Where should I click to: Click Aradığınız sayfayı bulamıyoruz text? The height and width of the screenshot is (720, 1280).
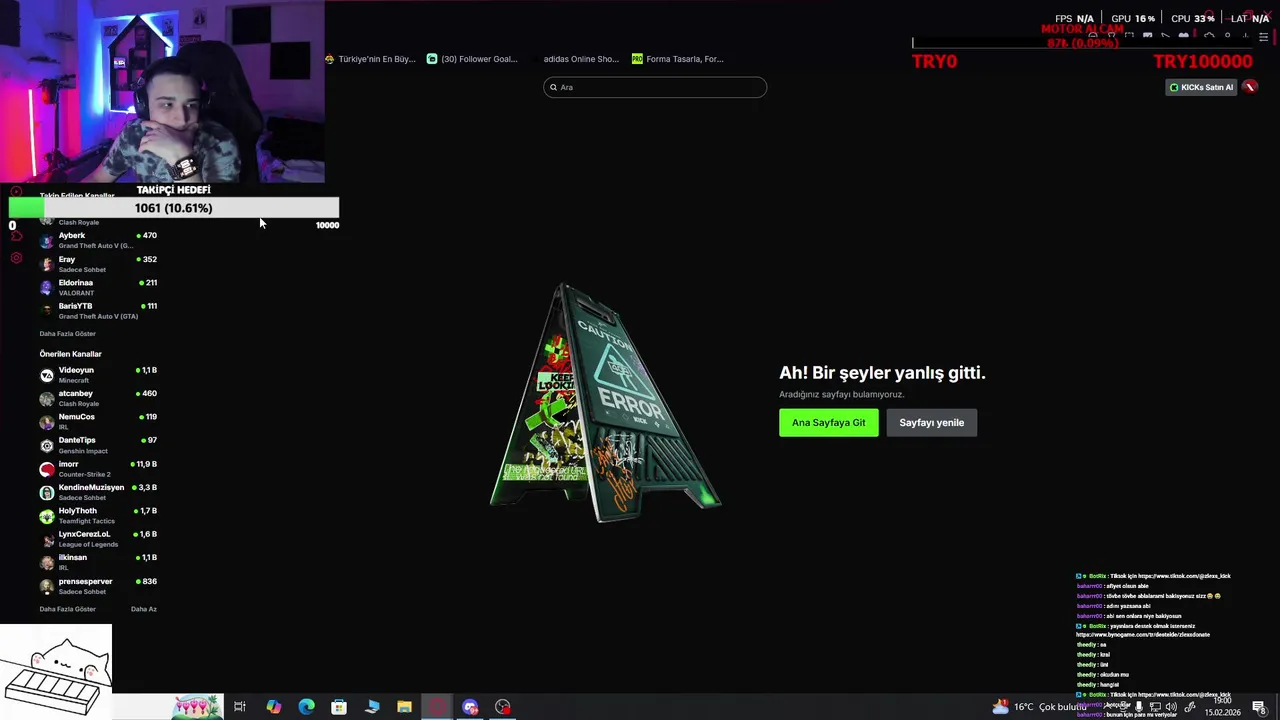[841, 394]
